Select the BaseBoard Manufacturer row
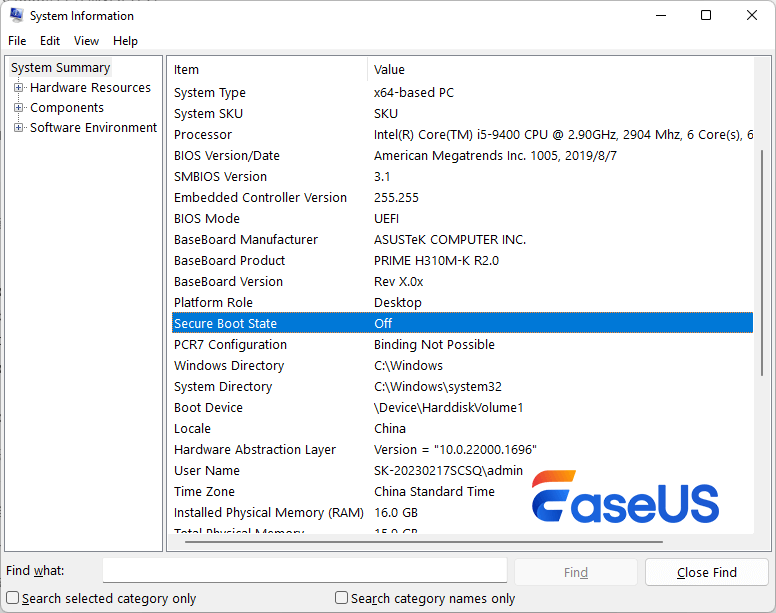 pos(462,239)
